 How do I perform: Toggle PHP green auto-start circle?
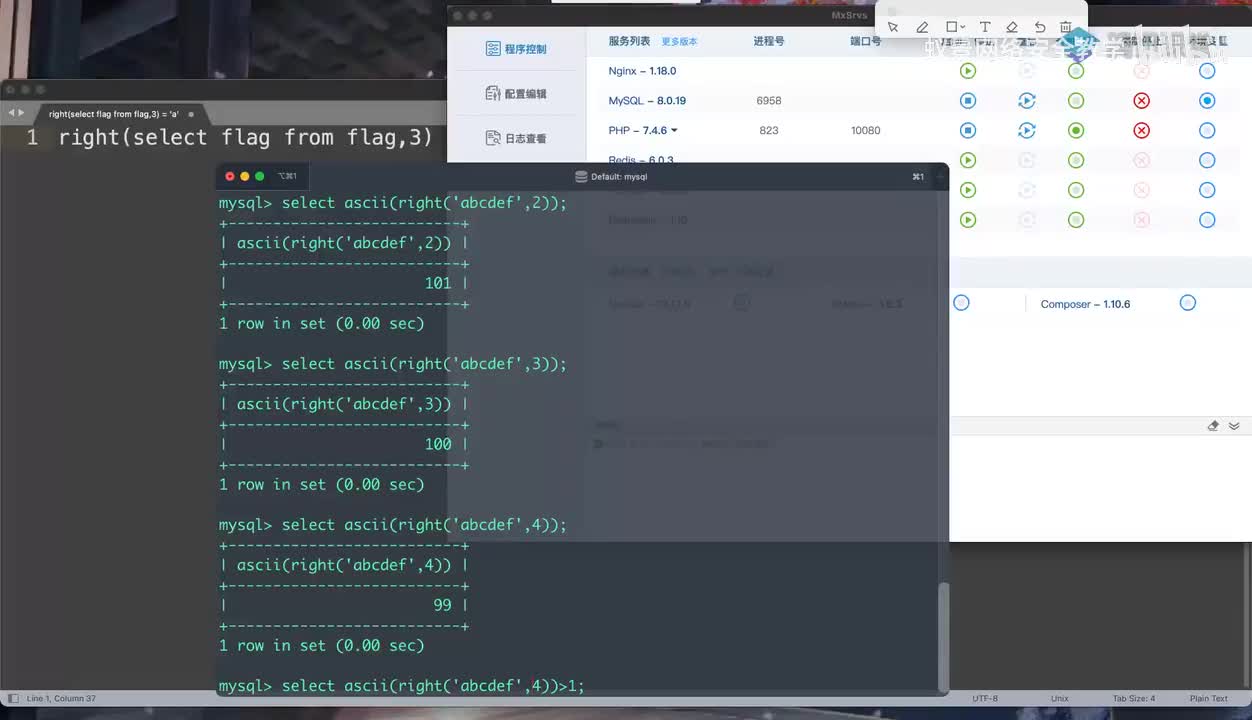click(1076, 130)
